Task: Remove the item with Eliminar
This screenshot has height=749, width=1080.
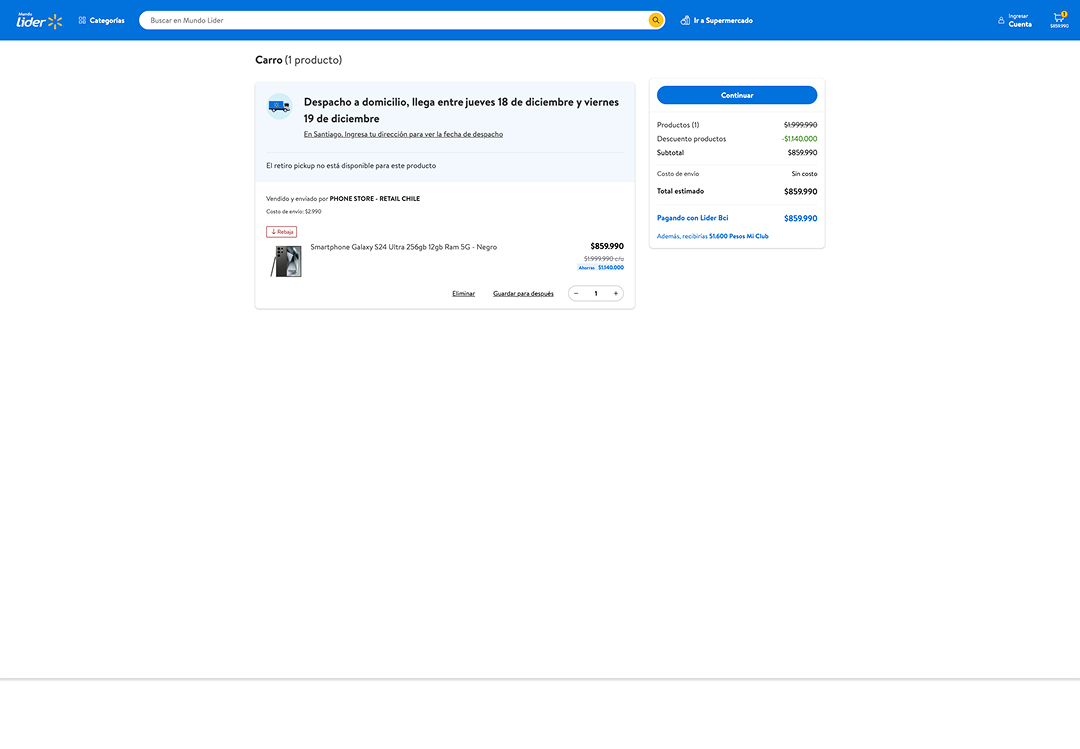Action: click(x=464, y=294)
